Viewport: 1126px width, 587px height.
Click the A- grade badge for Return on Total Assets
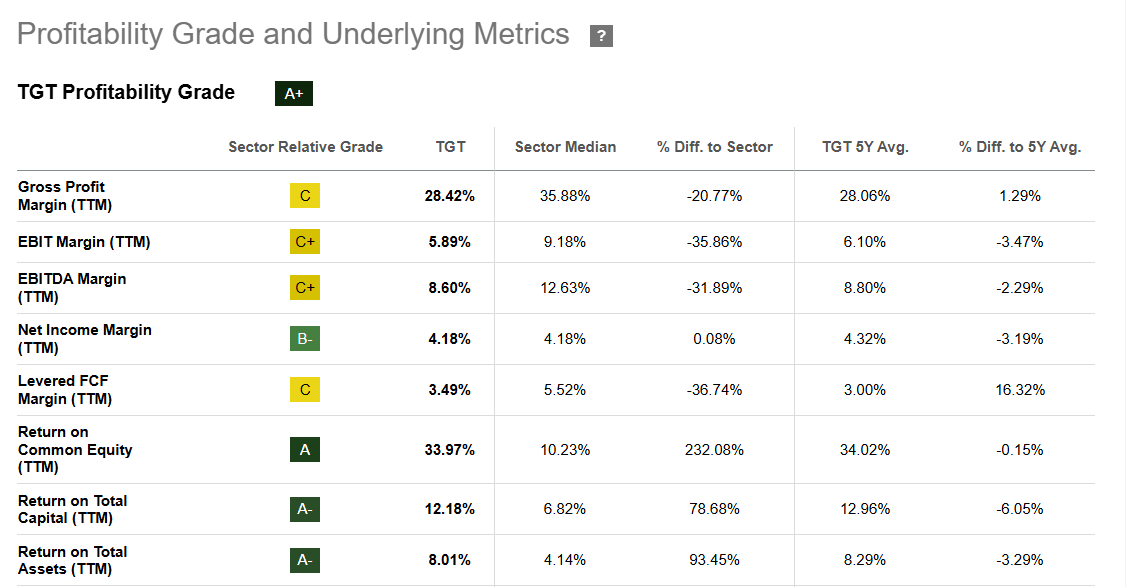[305, 560]
